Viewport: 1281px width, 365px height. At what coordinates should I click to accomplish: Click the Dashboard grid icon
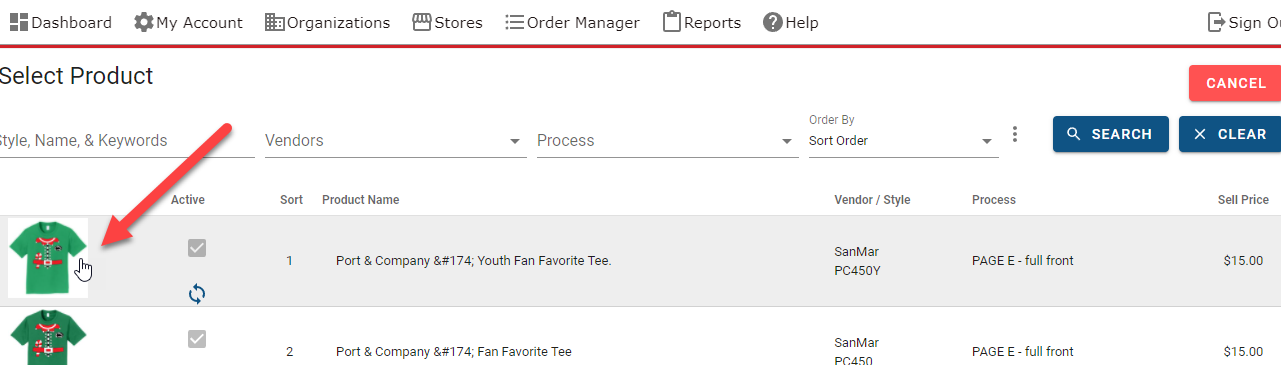pos(19,22)
